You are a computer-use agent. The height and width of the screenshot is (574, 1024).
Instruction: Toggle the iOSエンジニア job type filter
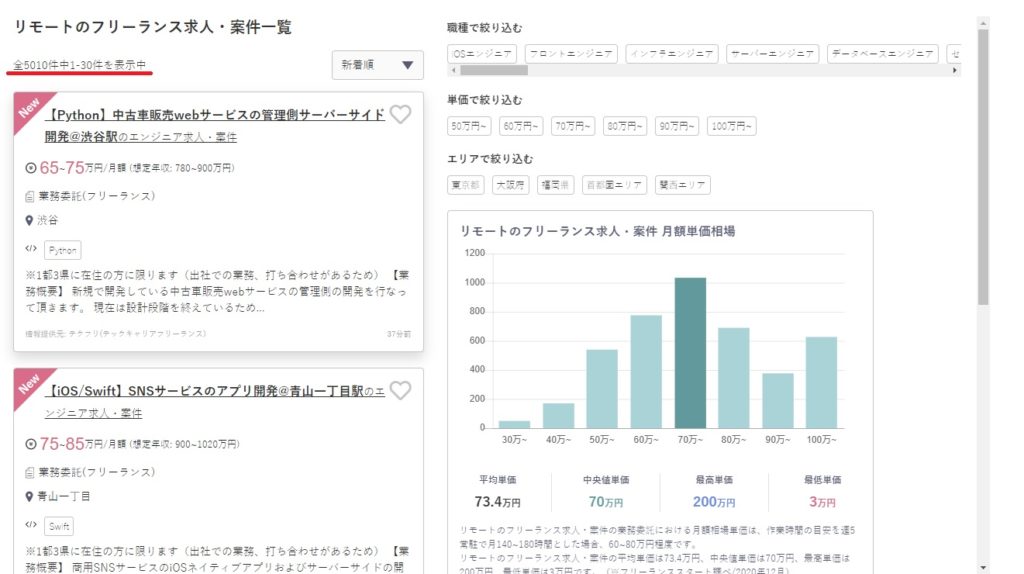tap(482, 53)
